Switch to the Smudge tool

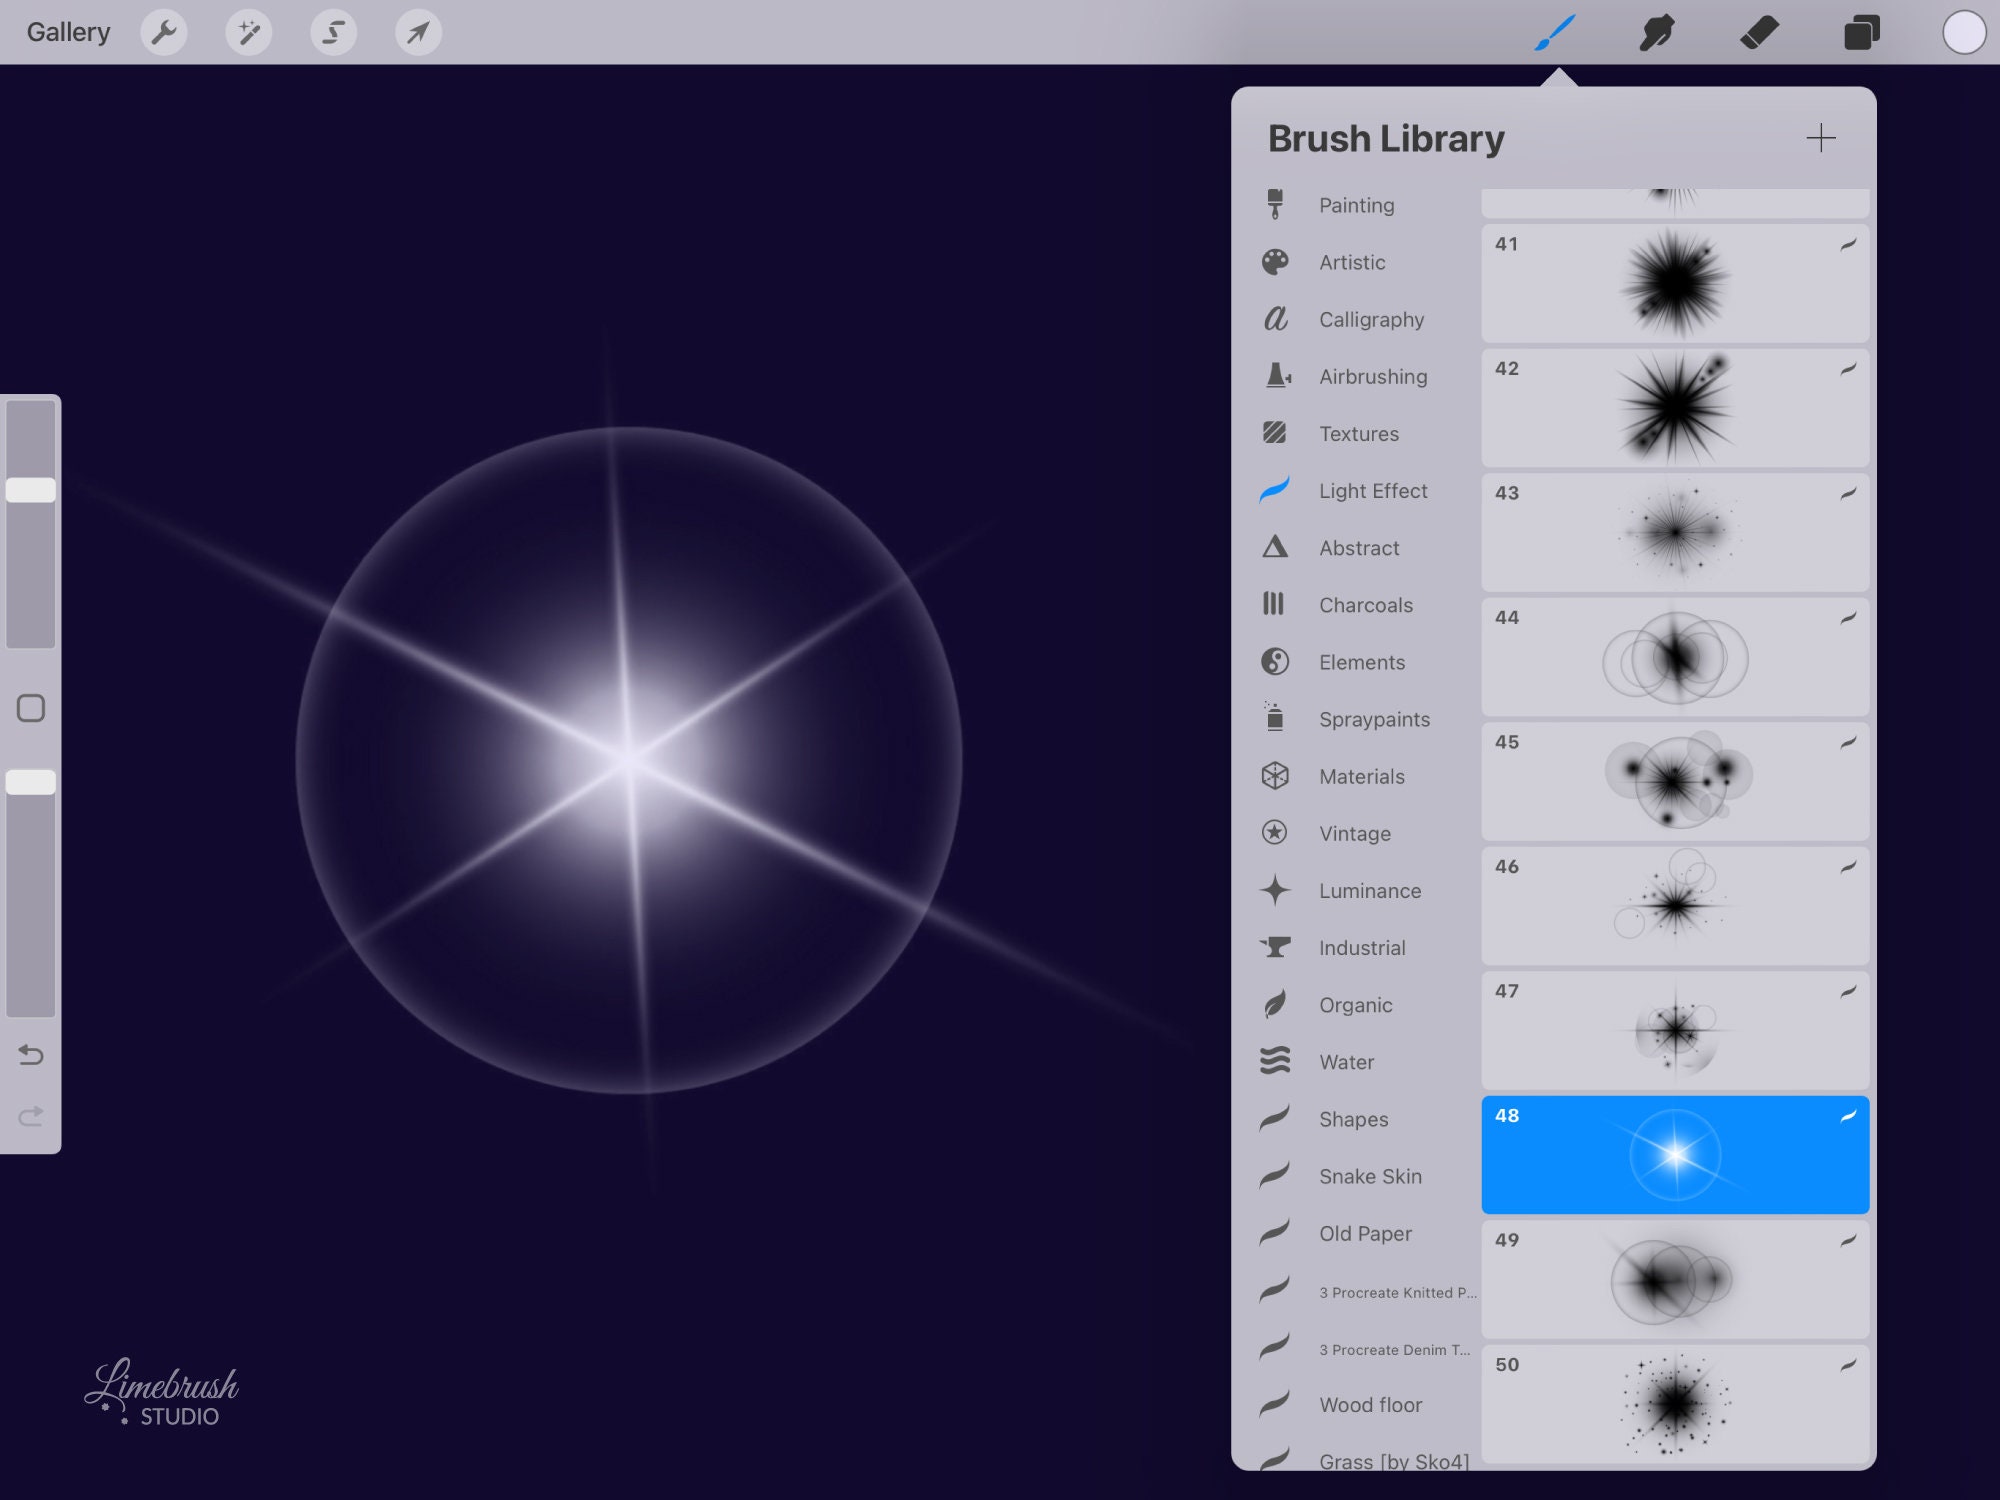pyautogui.click(x=1657, y=31)
